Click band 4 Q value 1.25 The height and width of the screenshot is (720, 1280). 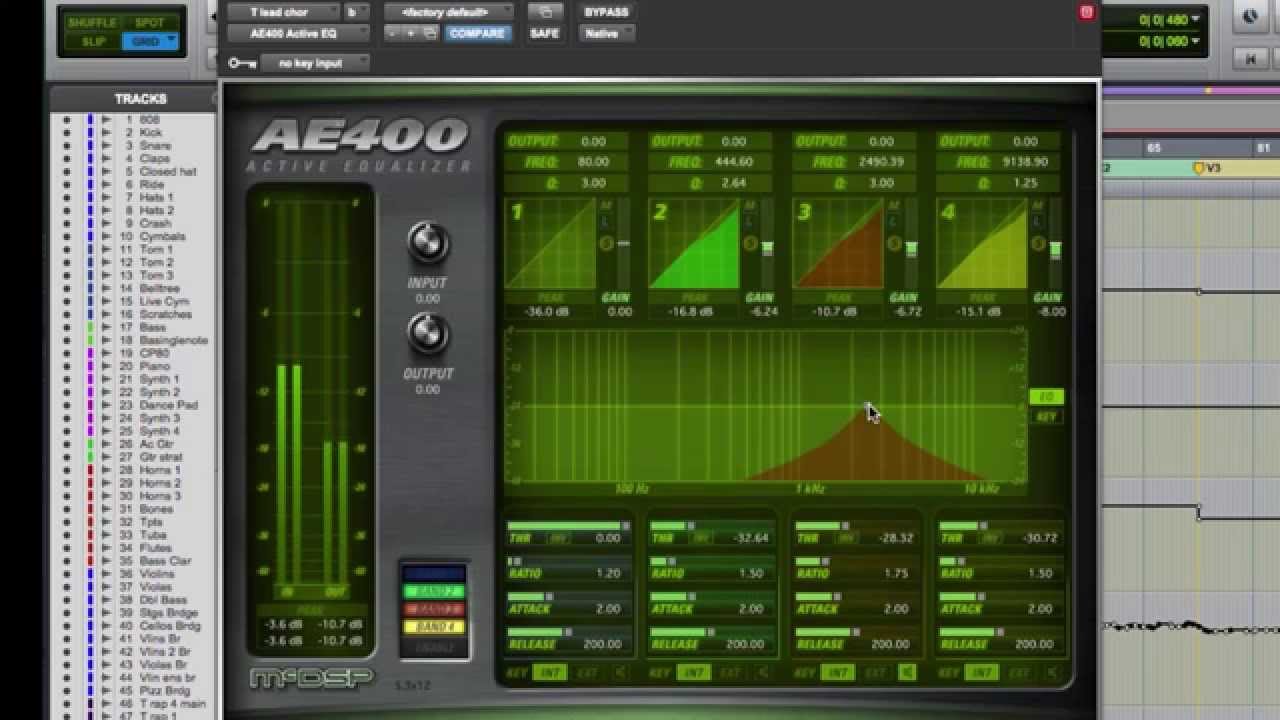(x=1025, y=183)
